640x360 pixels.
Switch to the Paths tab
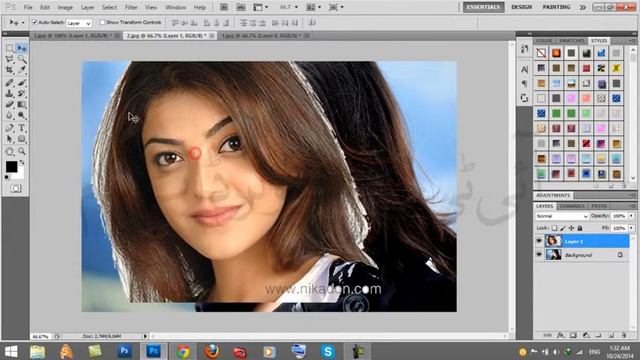[x=599, y=206]
